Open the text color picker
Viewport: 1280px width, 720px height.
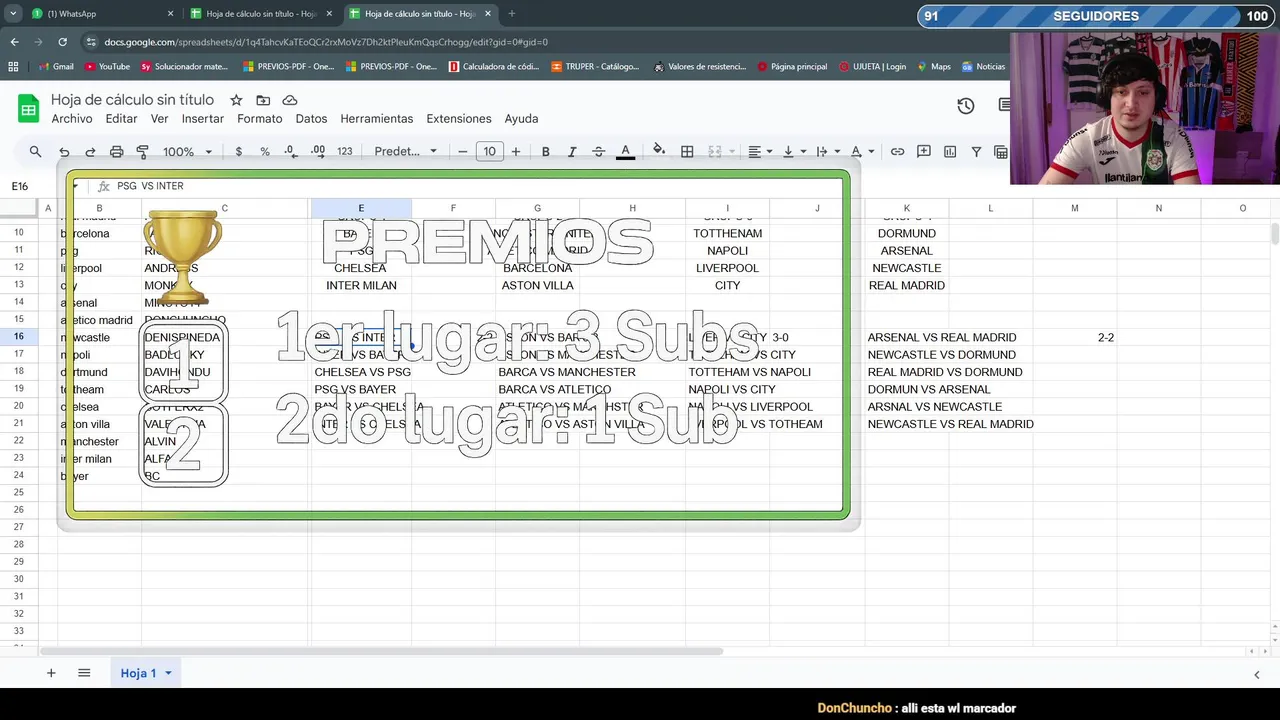[625, 151]
